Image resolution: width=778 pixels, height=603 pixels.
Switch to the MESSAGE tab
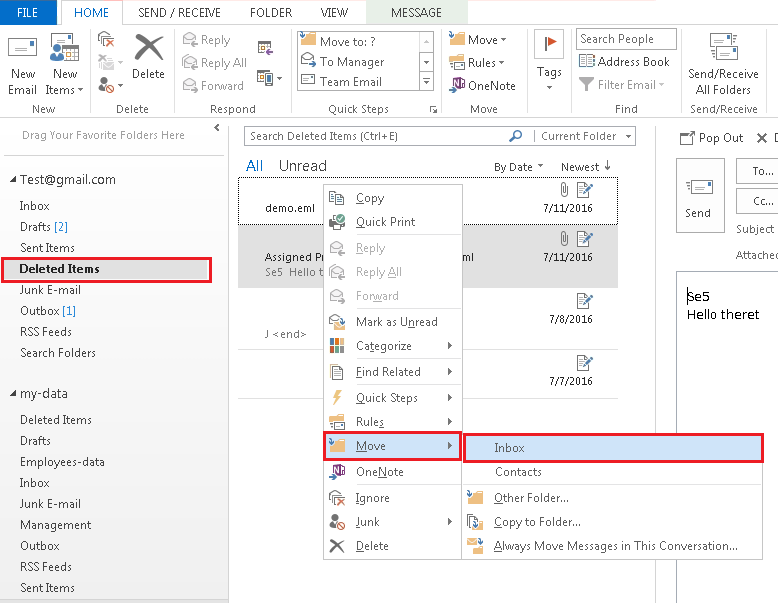pos(416,12)
